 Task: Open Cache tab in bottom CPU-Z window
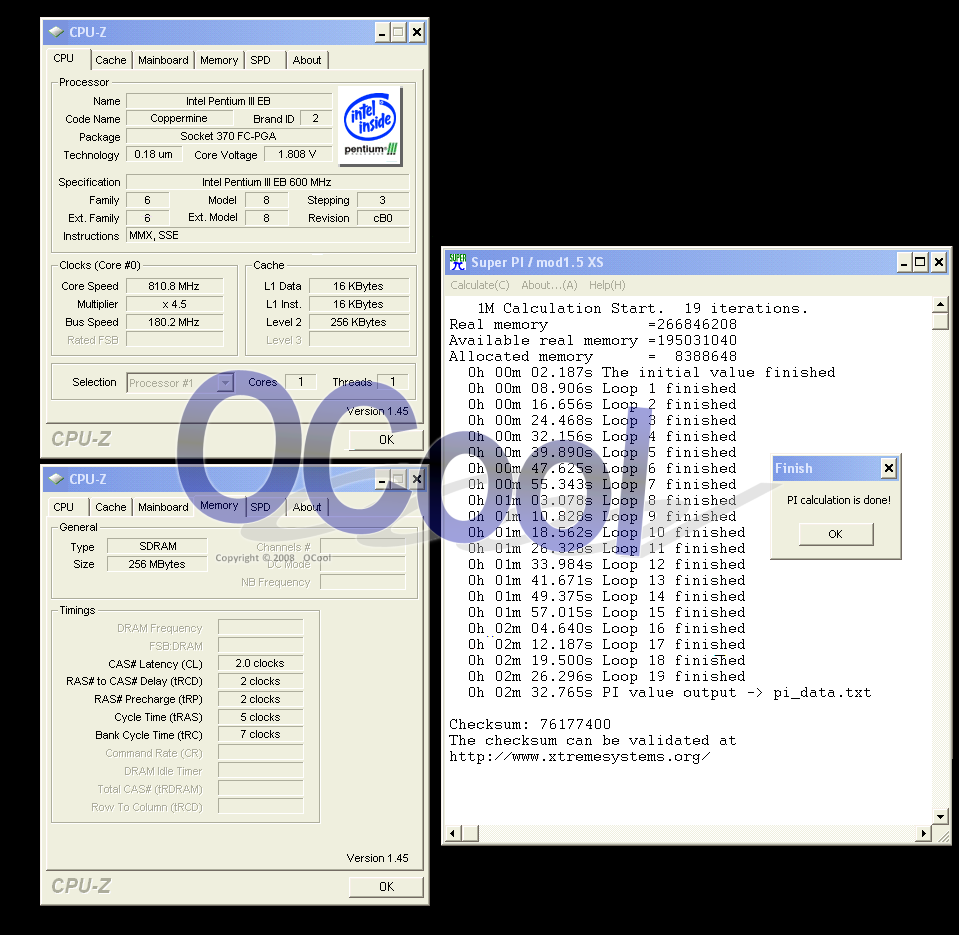(x=111, y=507)
